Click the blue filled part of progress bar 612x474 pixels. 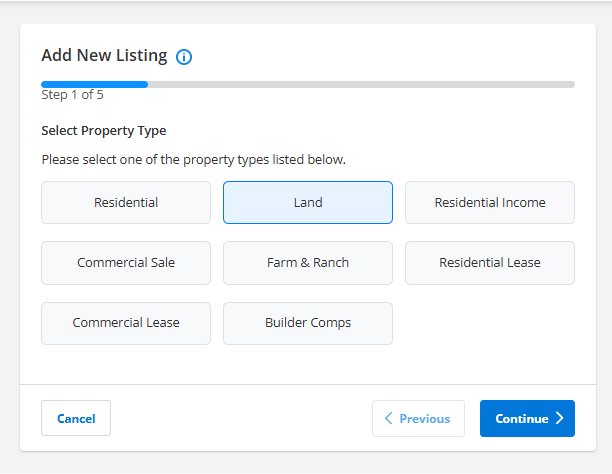pyautogui.click(x=94, y=85)
